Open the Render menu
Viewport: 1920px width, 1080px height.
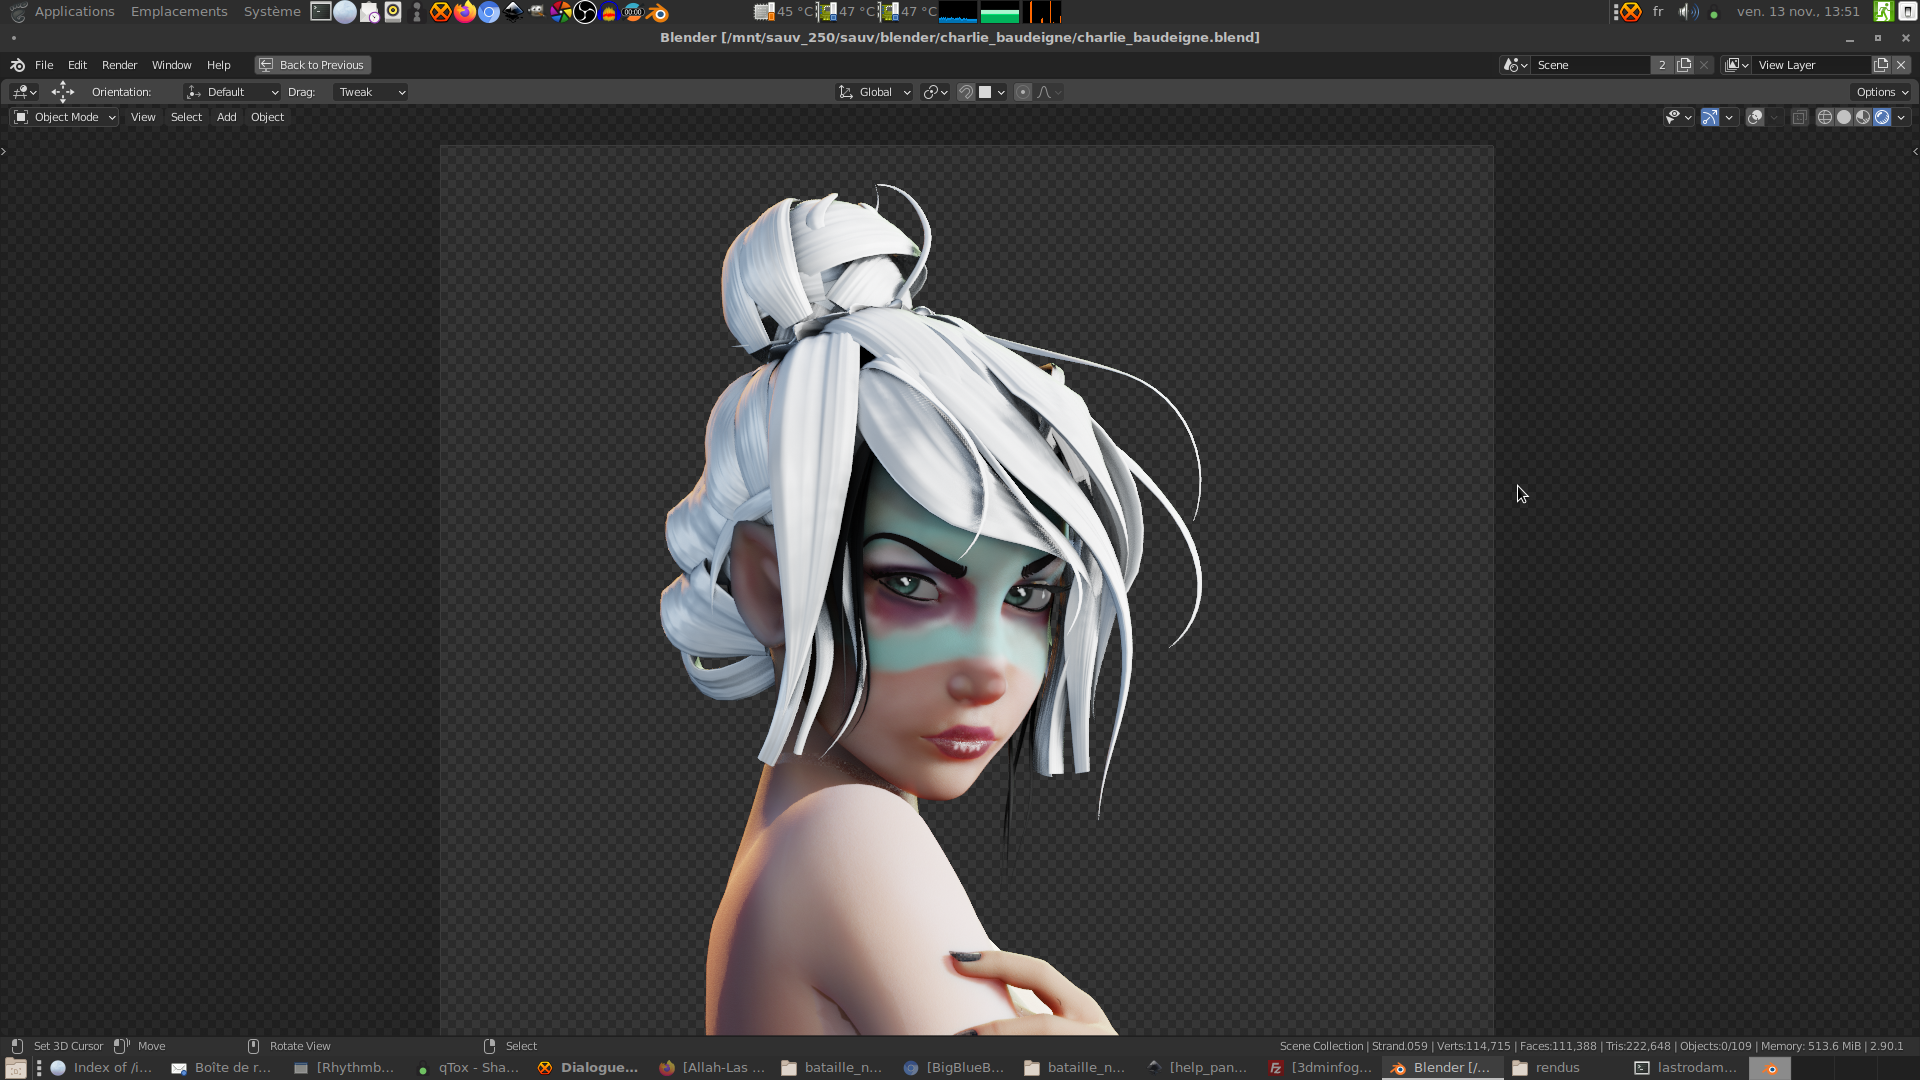tap(119, 65)
